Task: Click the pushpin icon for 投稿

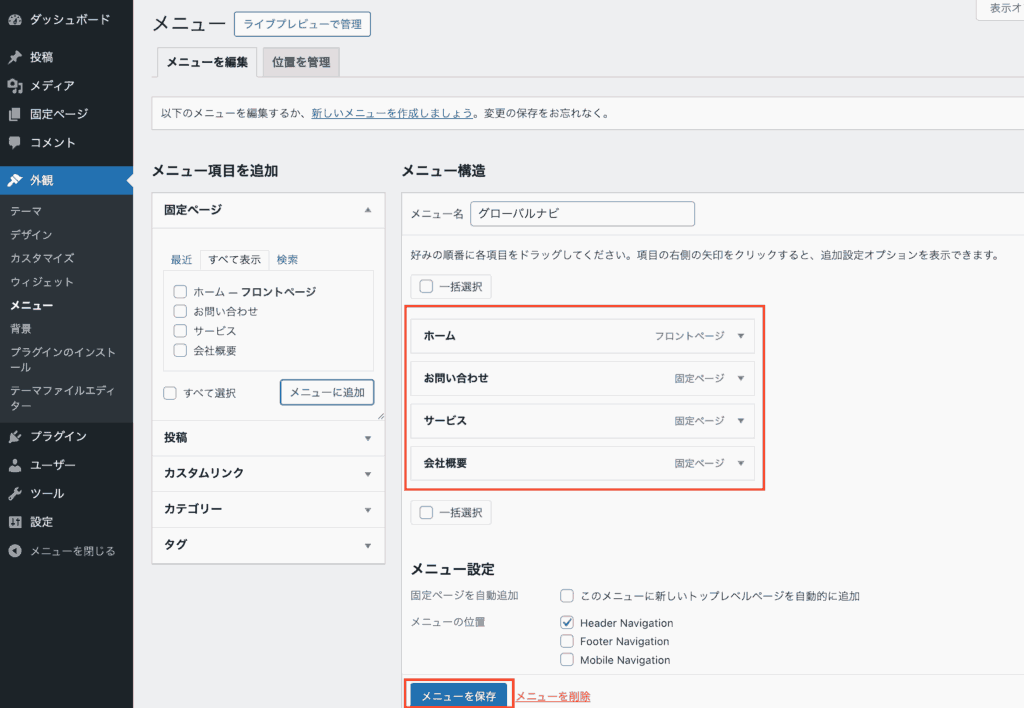Action: click(x=15, y=57)
